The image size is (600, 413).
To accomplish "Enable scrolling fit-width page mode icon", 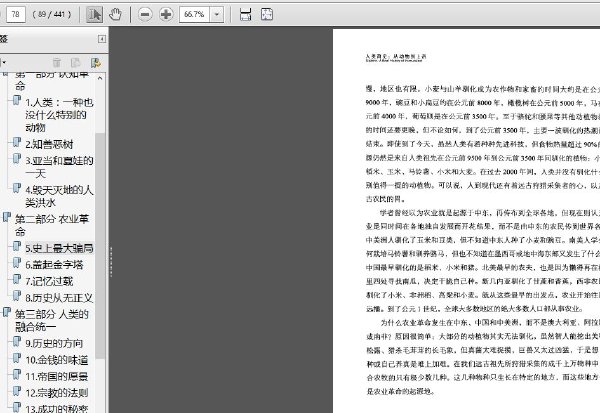I will pos(245,15).
